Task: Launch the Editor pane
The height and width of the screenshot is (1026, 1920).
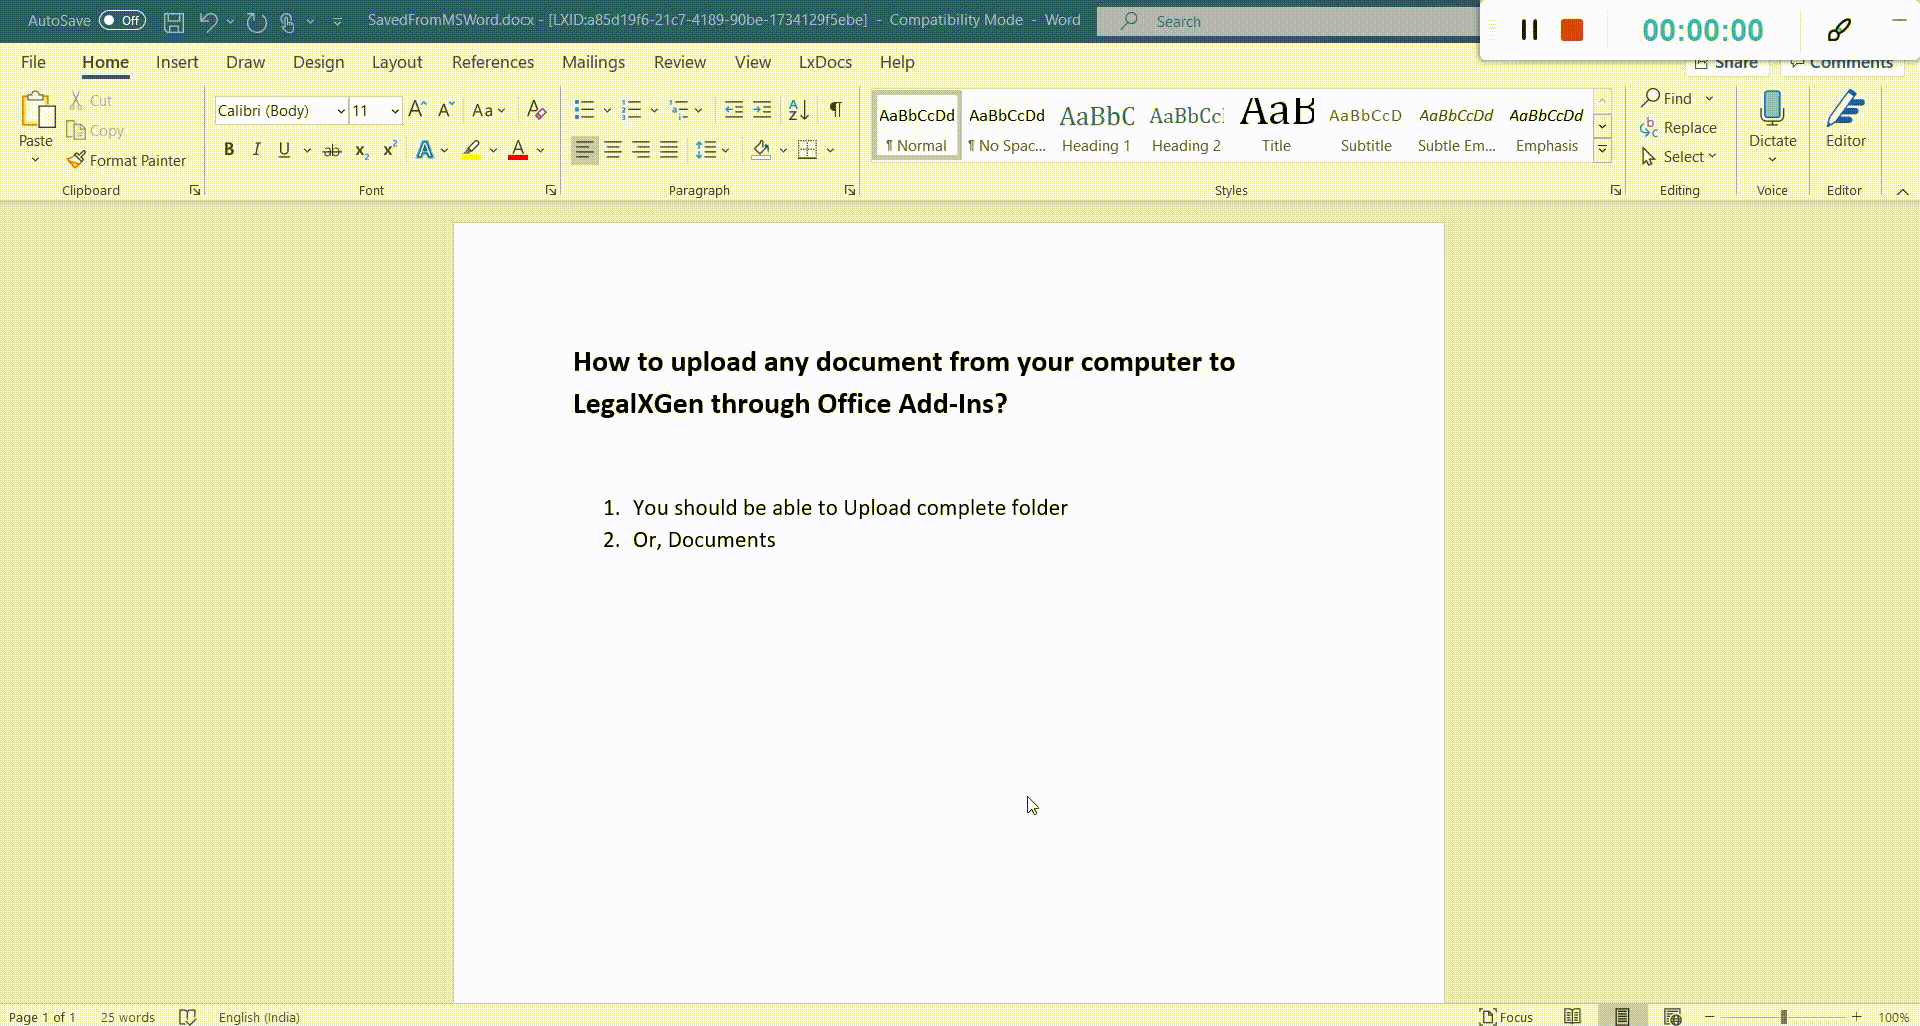Action: tap(1845, 120)
